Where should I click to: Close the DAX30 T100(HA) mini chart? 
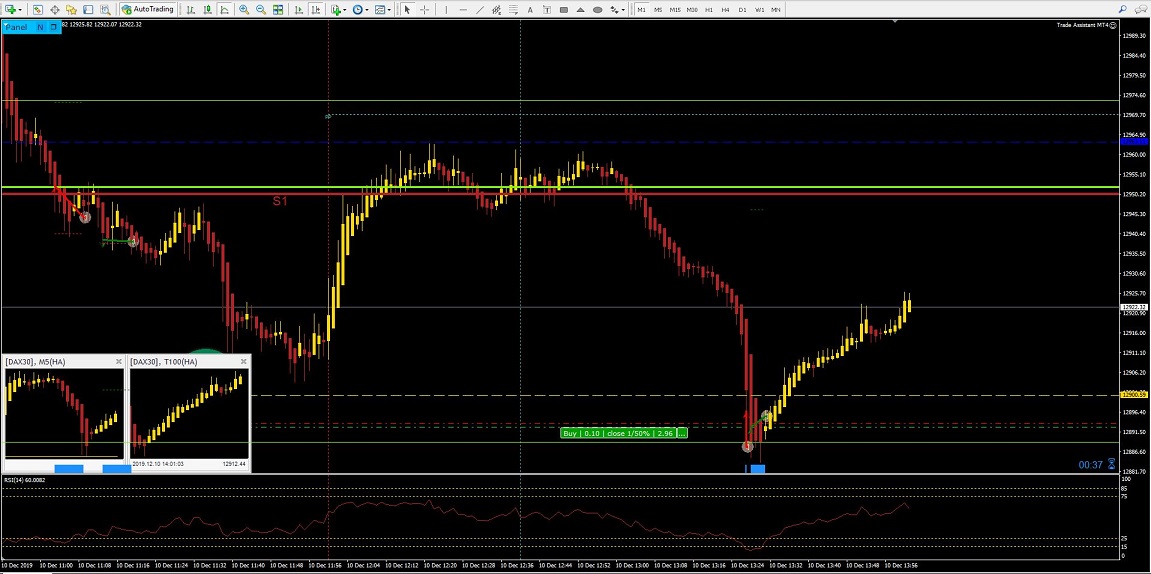pyautogui.click(x=244, y=361)
